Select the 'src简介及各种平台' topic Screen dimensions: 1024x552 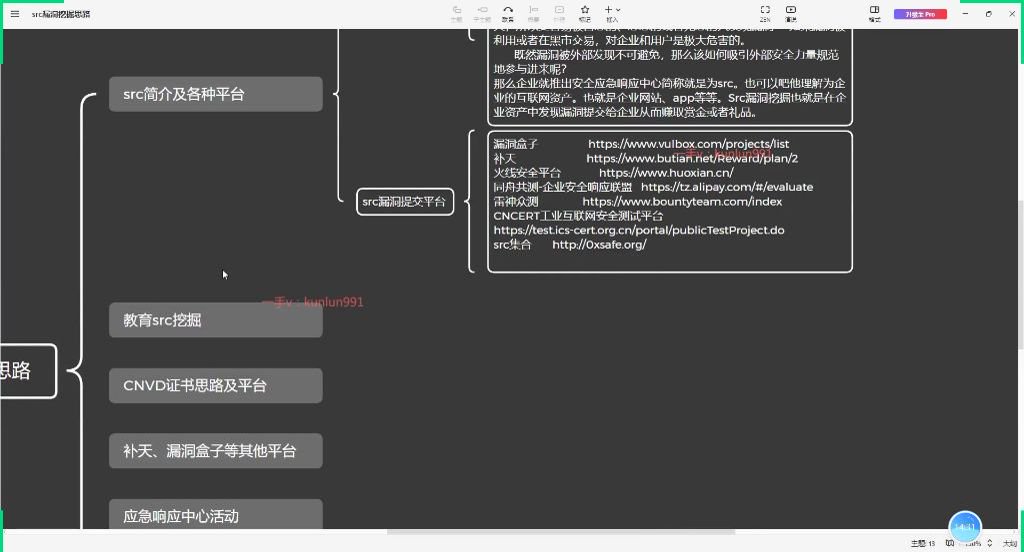coord(216,94)
